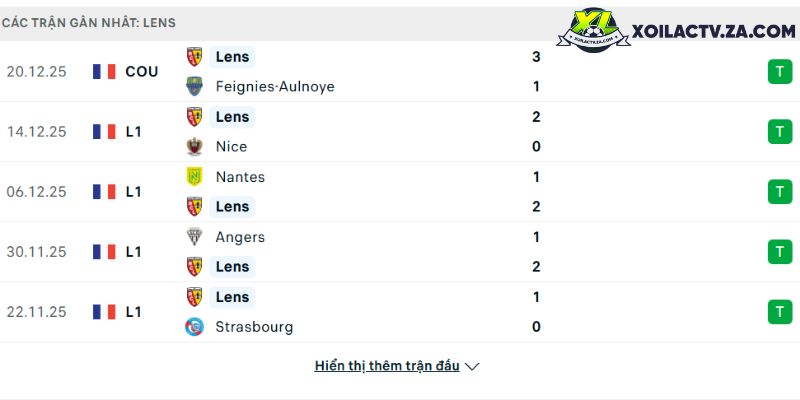Click the Nantes yellow club crest
This screenshot has height=400, width=800.
(x=194, y=177)
